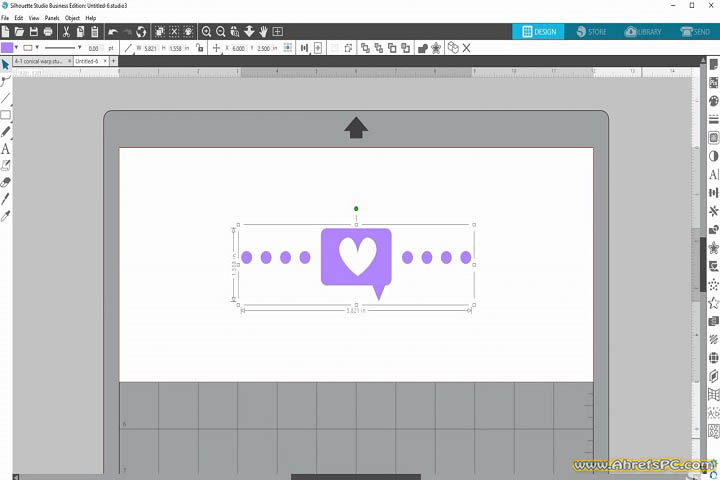Print using the printer icon
720x480 pixels.
48,32
